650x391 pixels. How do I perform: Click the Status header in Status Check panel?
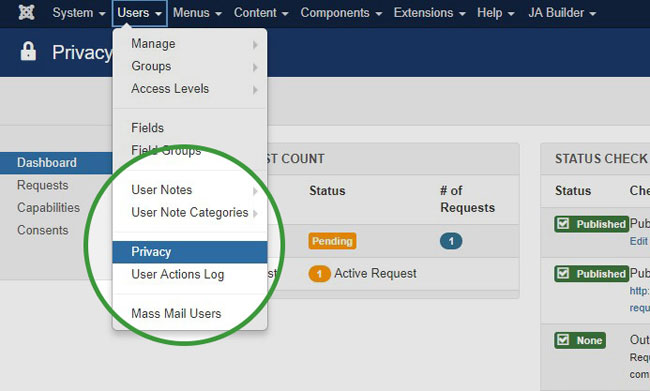pos(573,191)
